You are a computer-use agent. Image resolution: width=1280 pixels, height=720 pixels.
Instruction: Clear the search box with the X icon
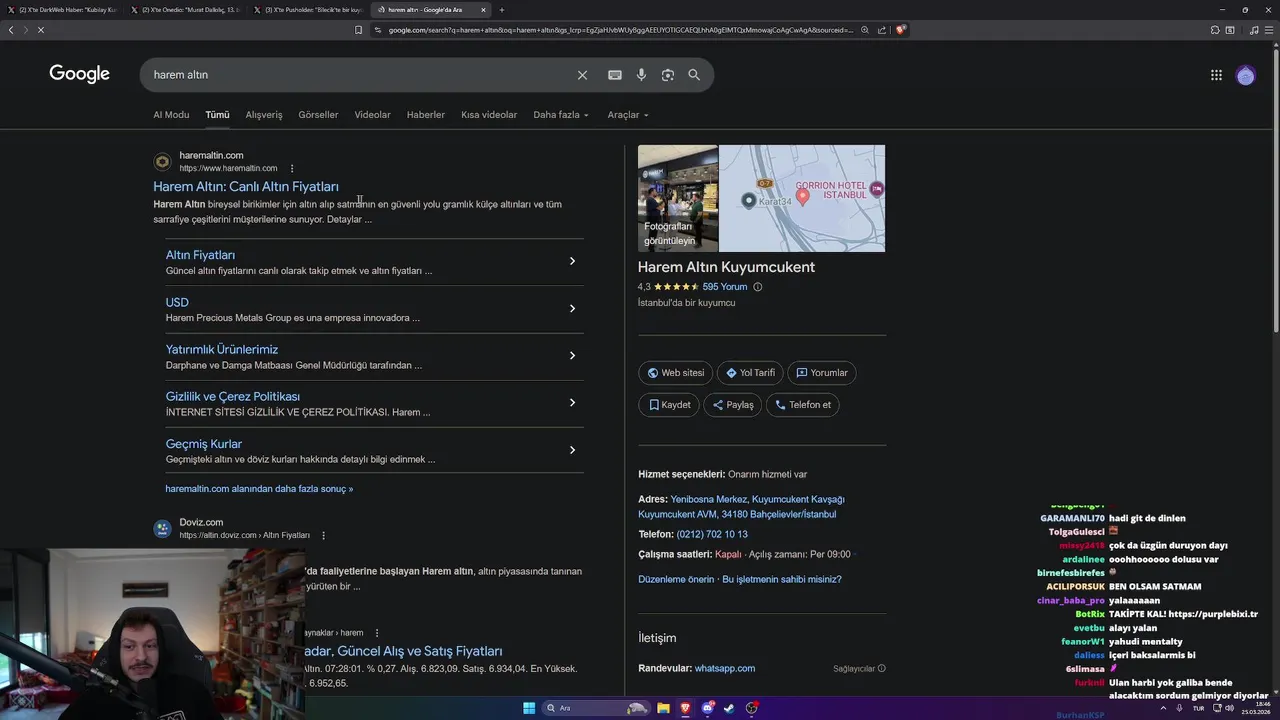pyautogui.click(x=582, y=75)
